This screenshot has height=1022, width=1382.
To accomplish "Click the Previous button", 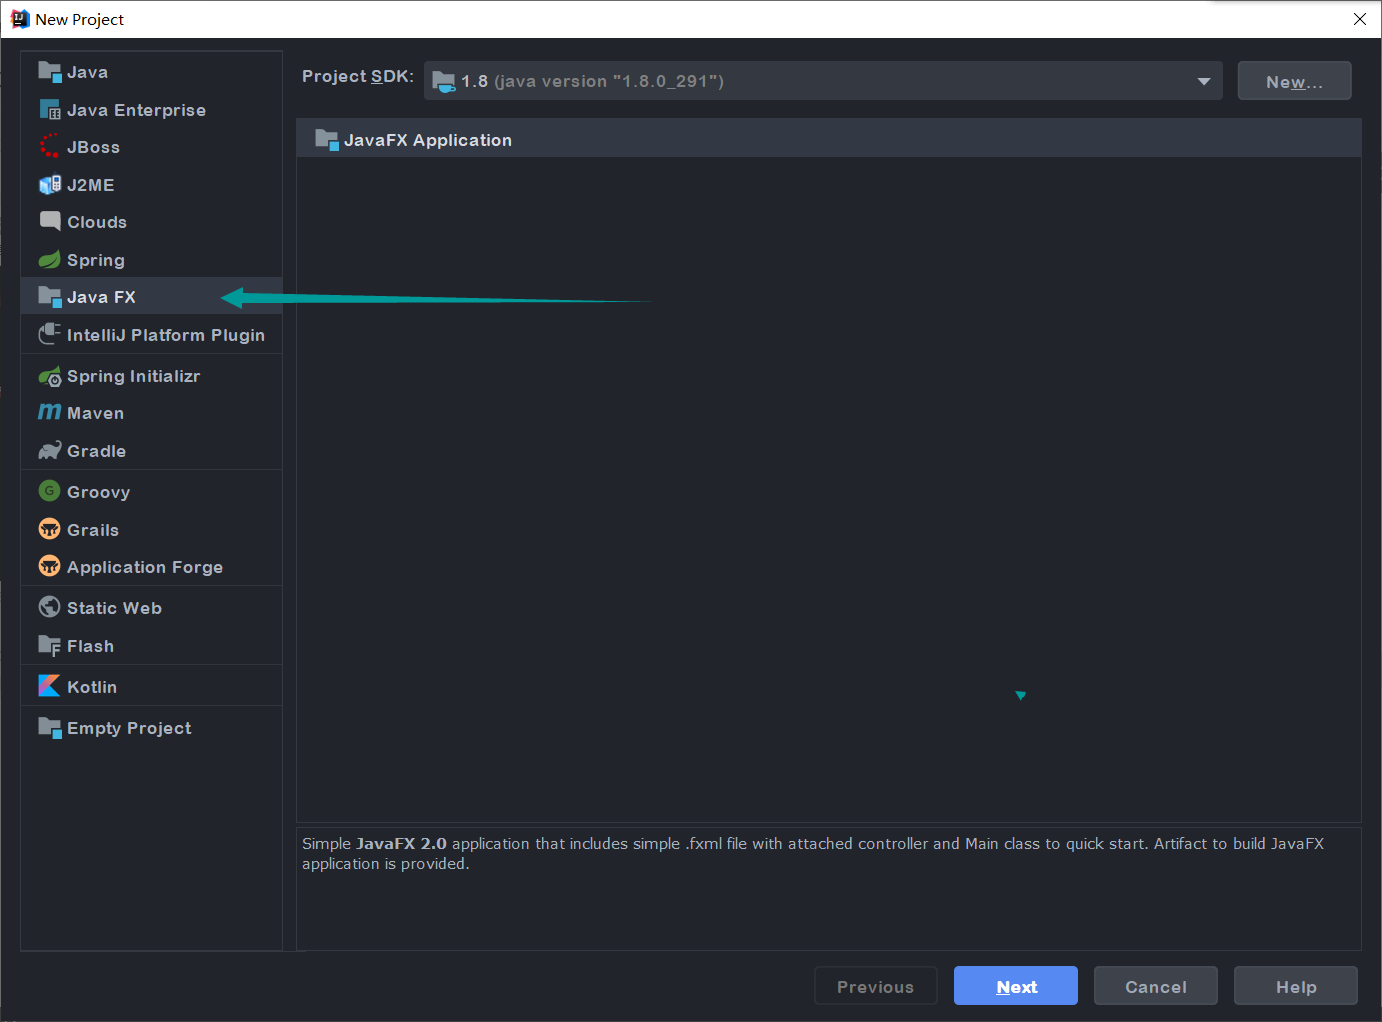I will pos(876,986).
